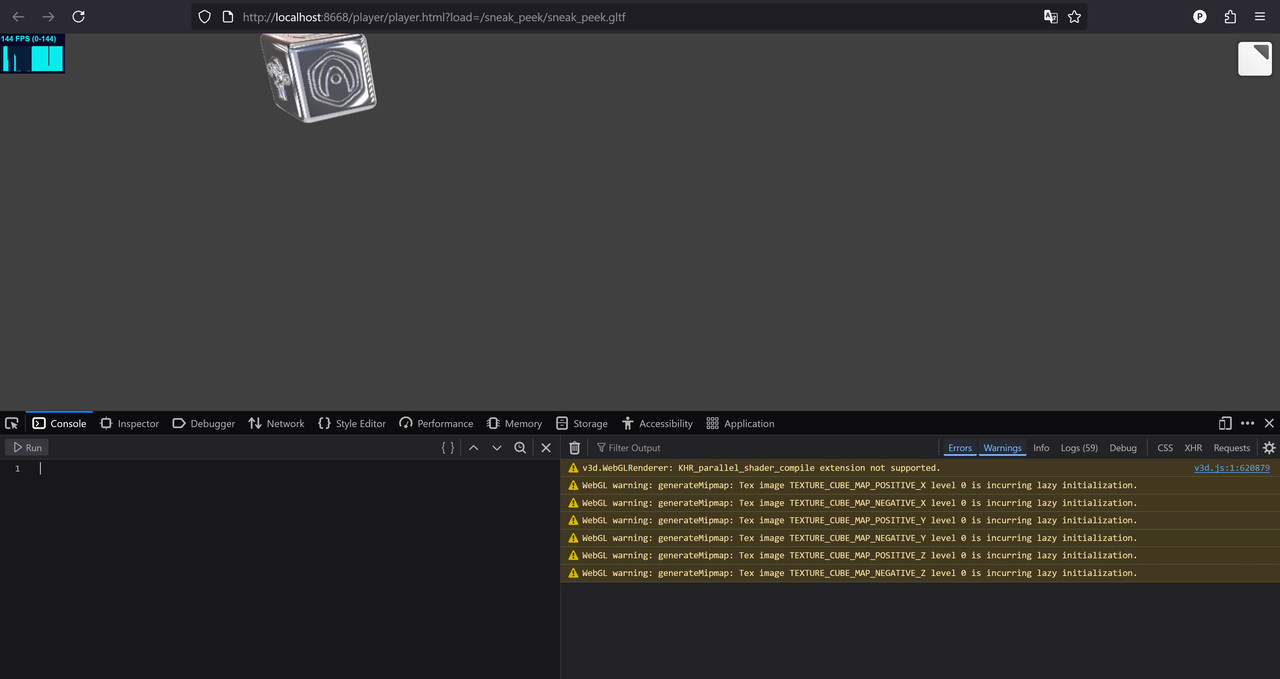This screenshot has height=679, width=1280.
Task: Open the Firefox application menu
Action: [x=1259, y=17]
